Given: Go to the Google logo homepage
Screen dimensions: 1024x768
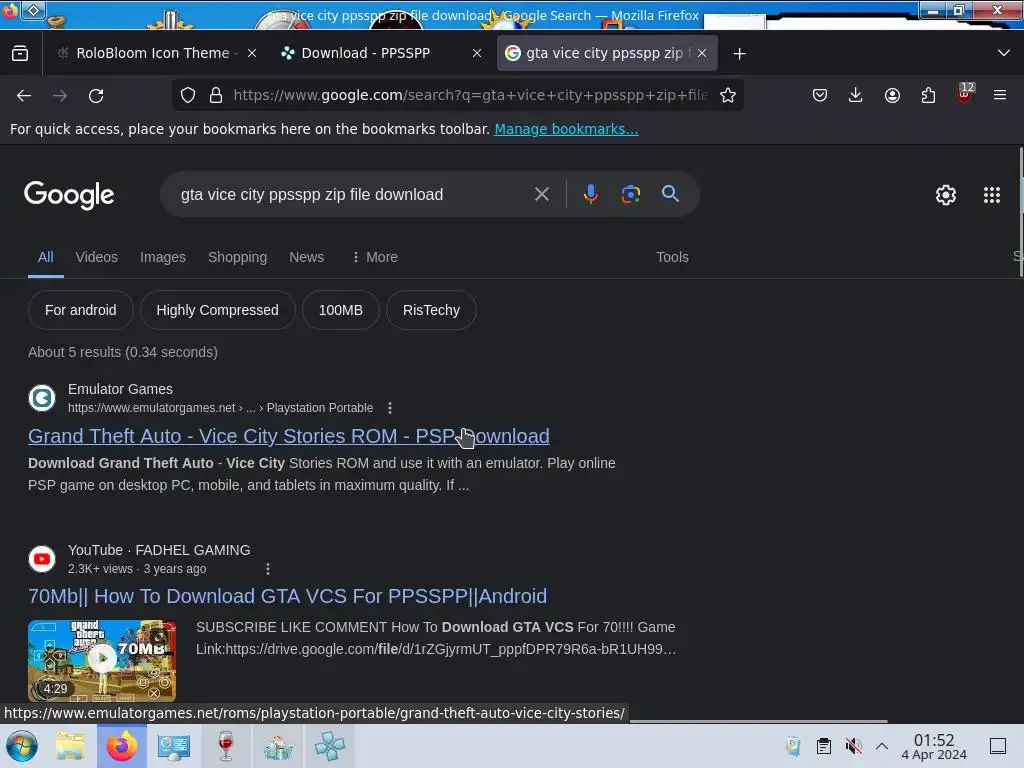Looking at the screenshot, I should tap(69, 195).
